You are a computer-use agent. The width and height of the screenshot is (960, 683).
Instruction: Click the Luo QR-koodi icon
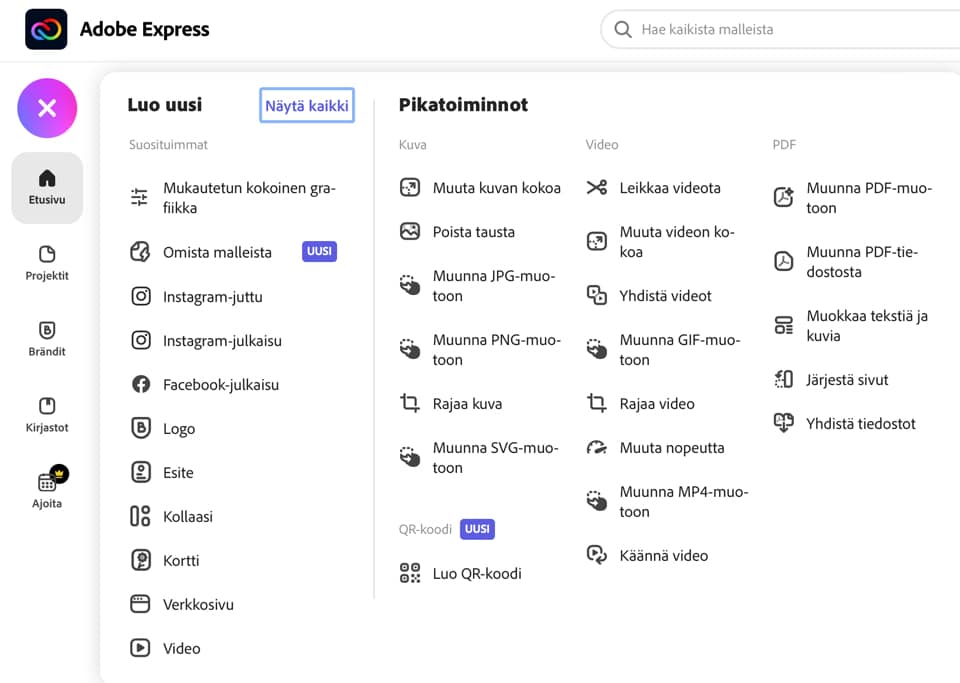click(410, 573)
